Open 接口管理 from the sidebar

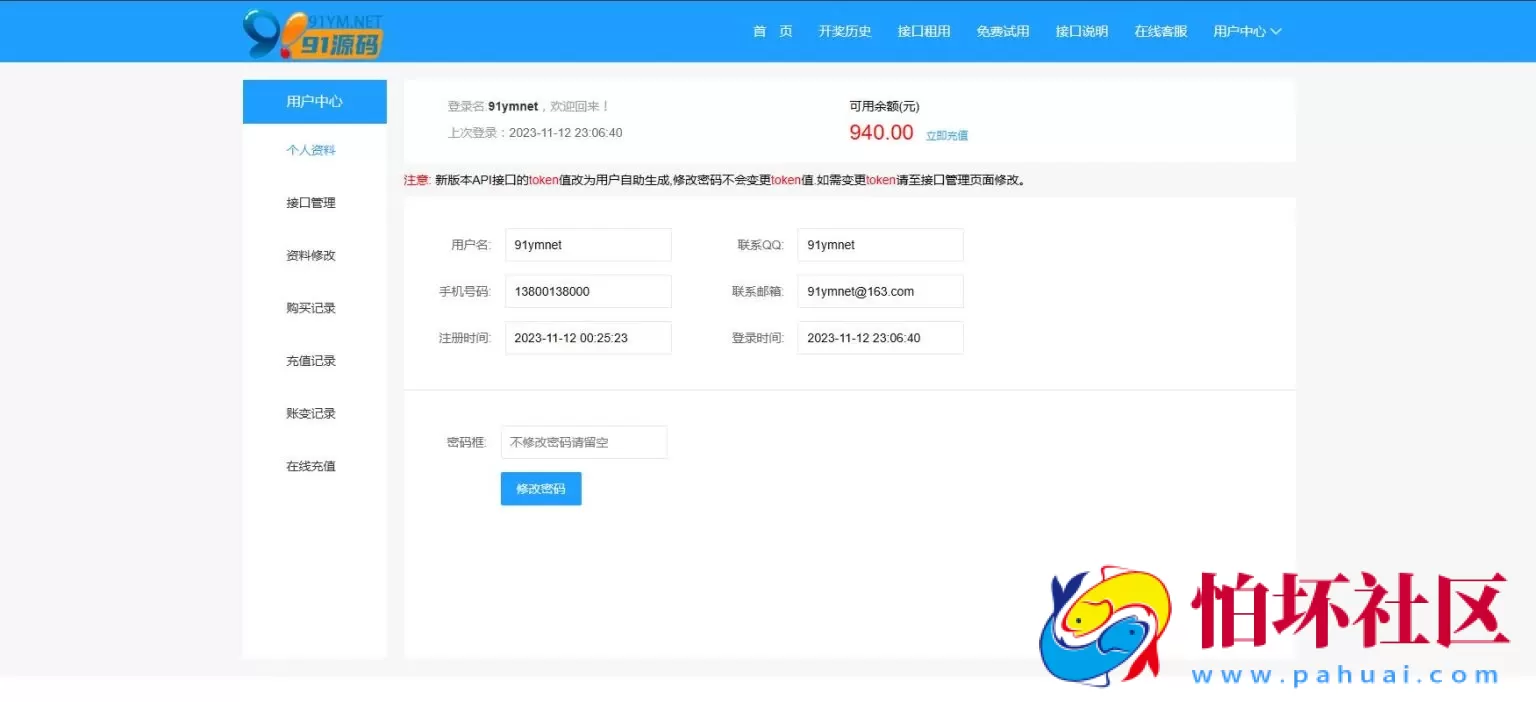coord(311,203)
